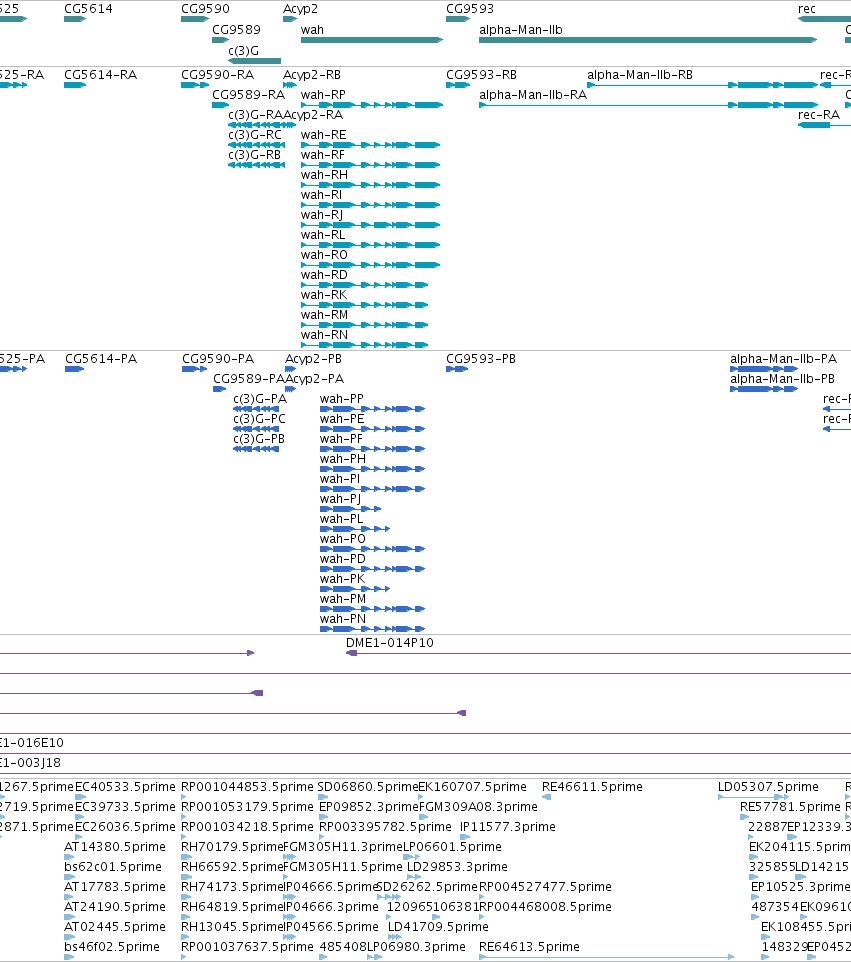Select protein label alpha-Man-IIb-PB
This screenshot has height=962, width=851.
[782, 379]
